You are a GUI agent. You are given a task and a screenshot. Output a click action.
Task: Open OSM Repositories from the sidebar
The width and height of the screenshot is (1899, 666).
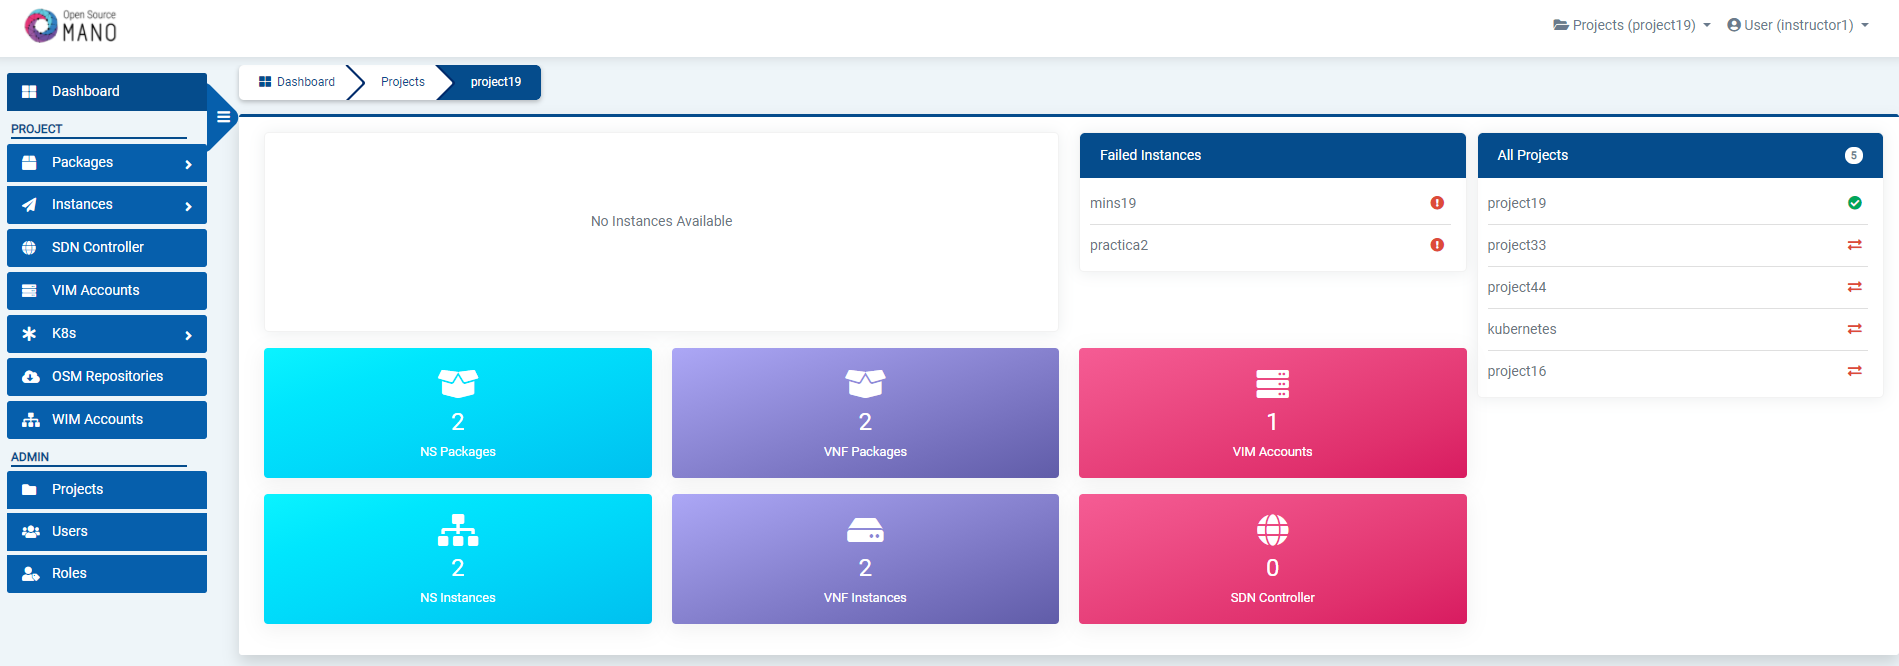click(107, 377)
